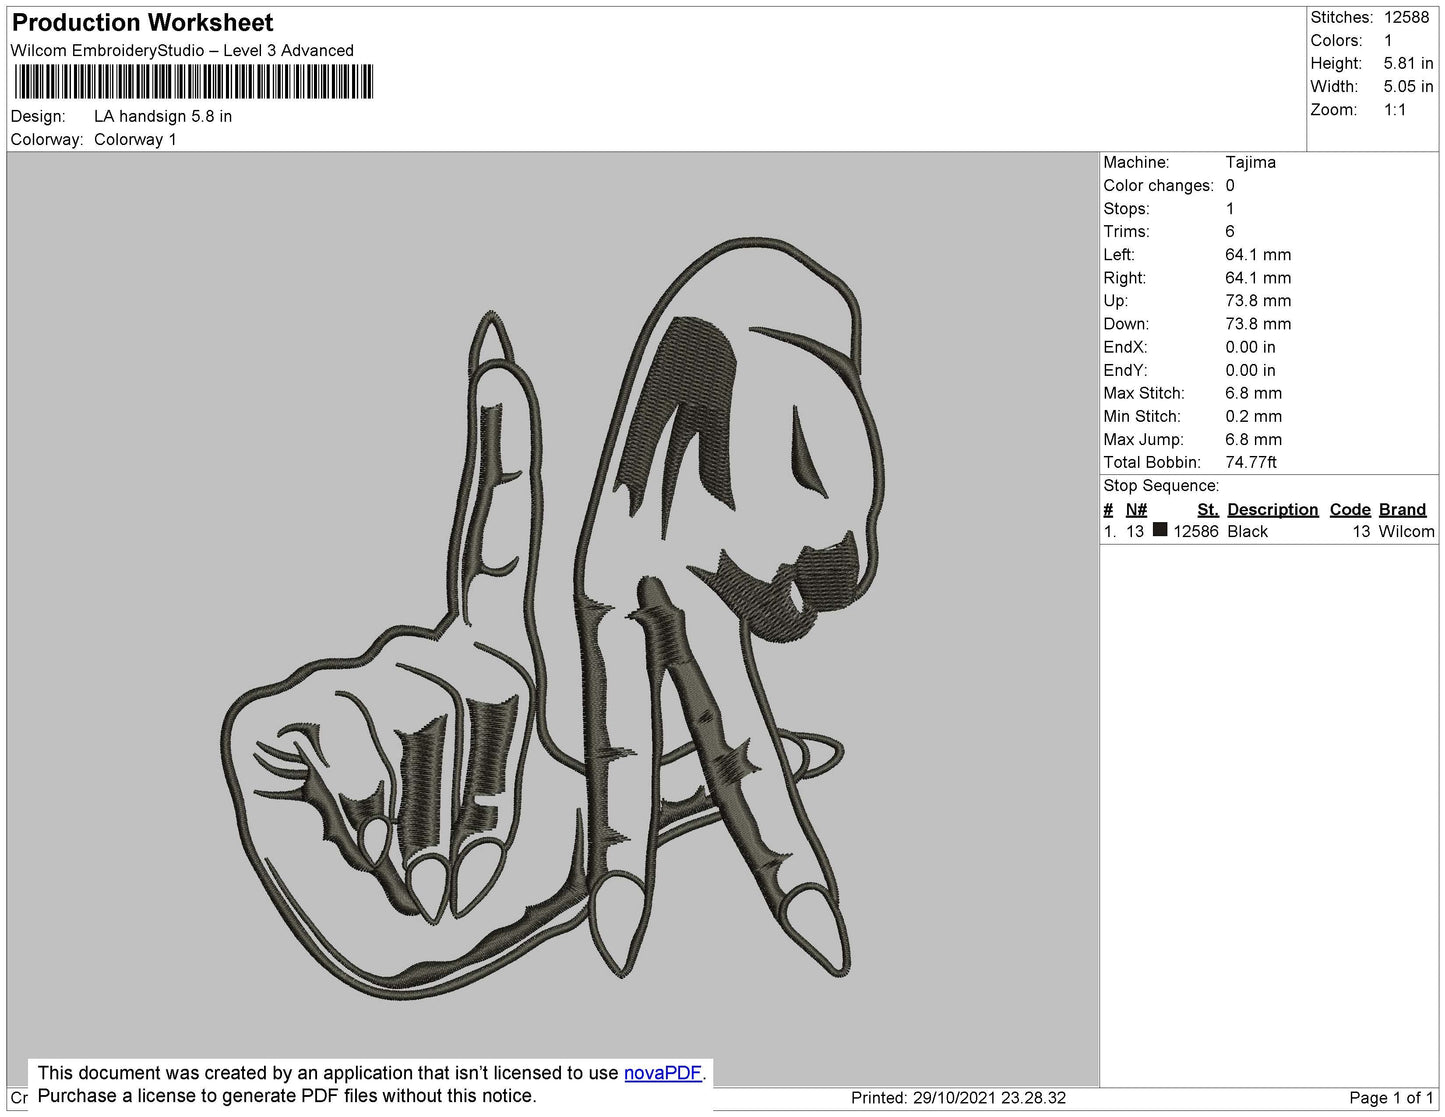Screen dimensions: 1445x1117
Task: Click the Machine value 'Tajima'
Action: coord(1250,162)
